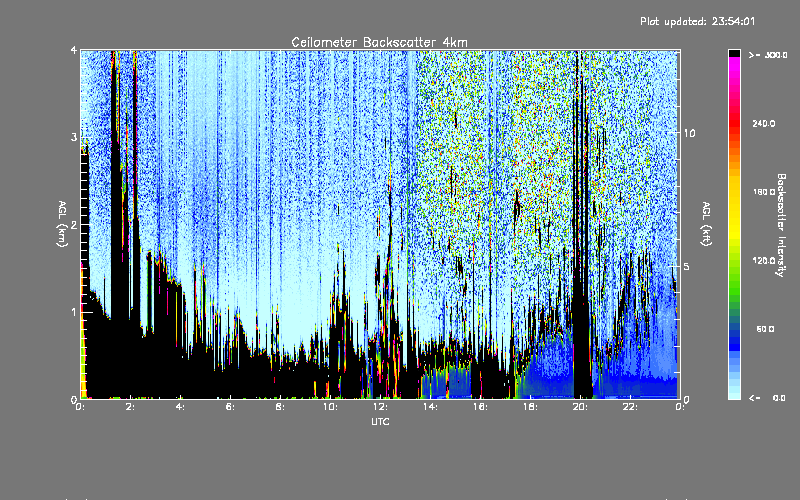Image resolution: width=800 pixels, height=500 pixels.
Task: Click the right axis kft label '5'
Action: (x=687, y=266)
